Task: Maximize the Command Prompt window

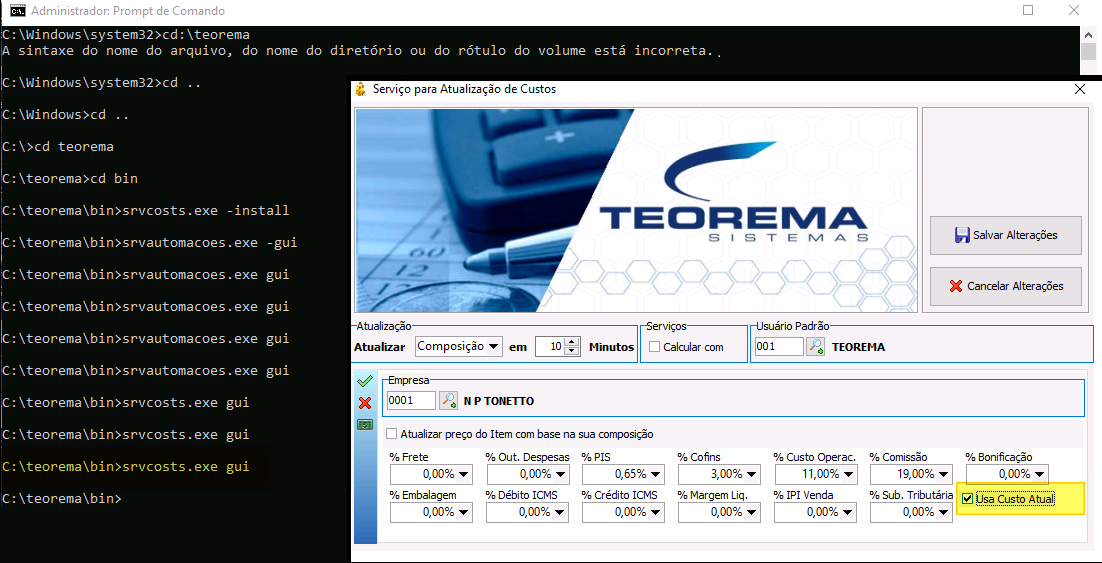Action: [1028, 11]
